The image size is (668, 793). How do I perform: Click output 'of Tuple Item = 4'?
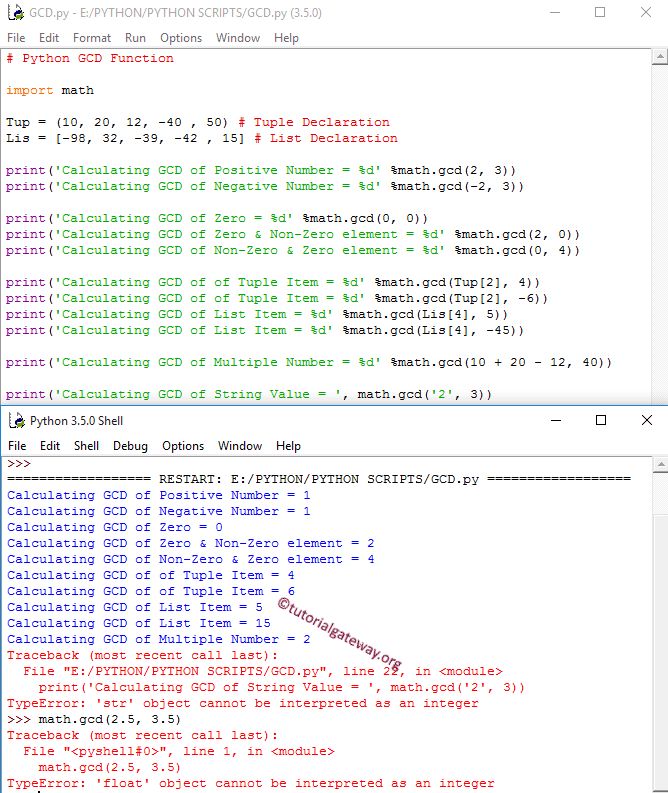[151, 575]
